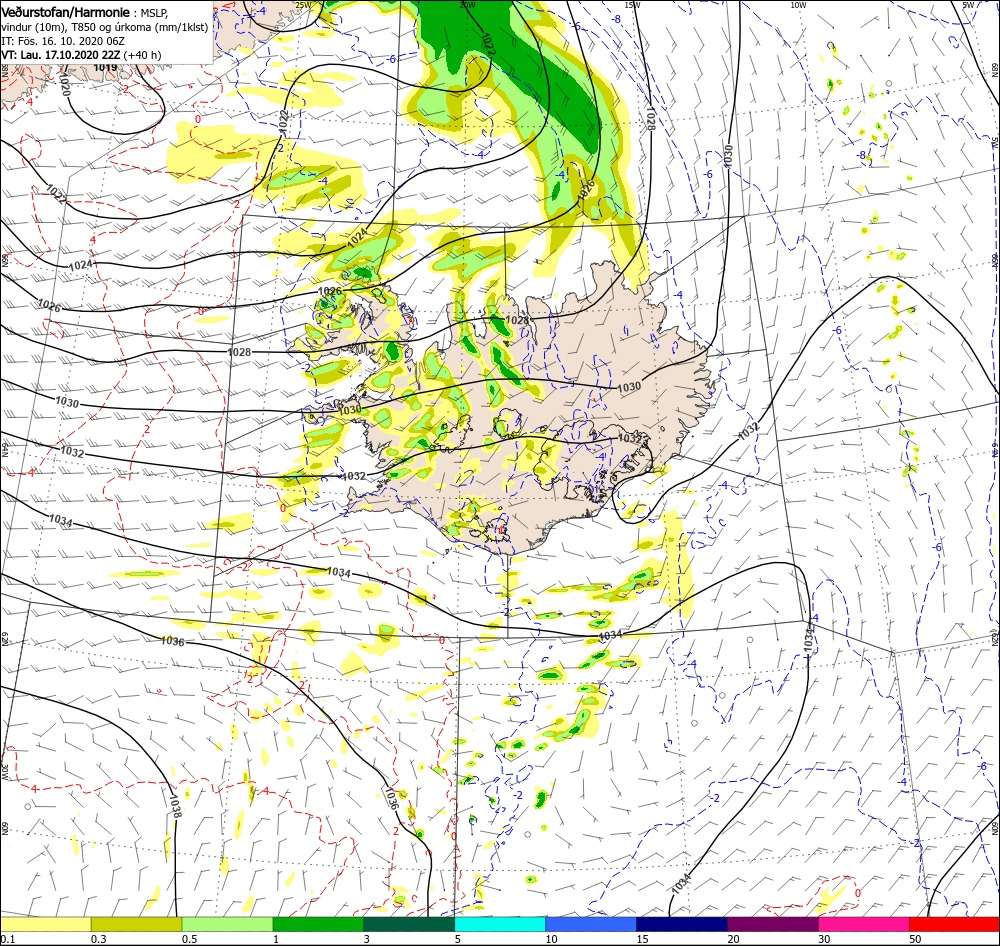
Task: Click the pink 30–50 legend color band
Action: click(x=864, y=924)
